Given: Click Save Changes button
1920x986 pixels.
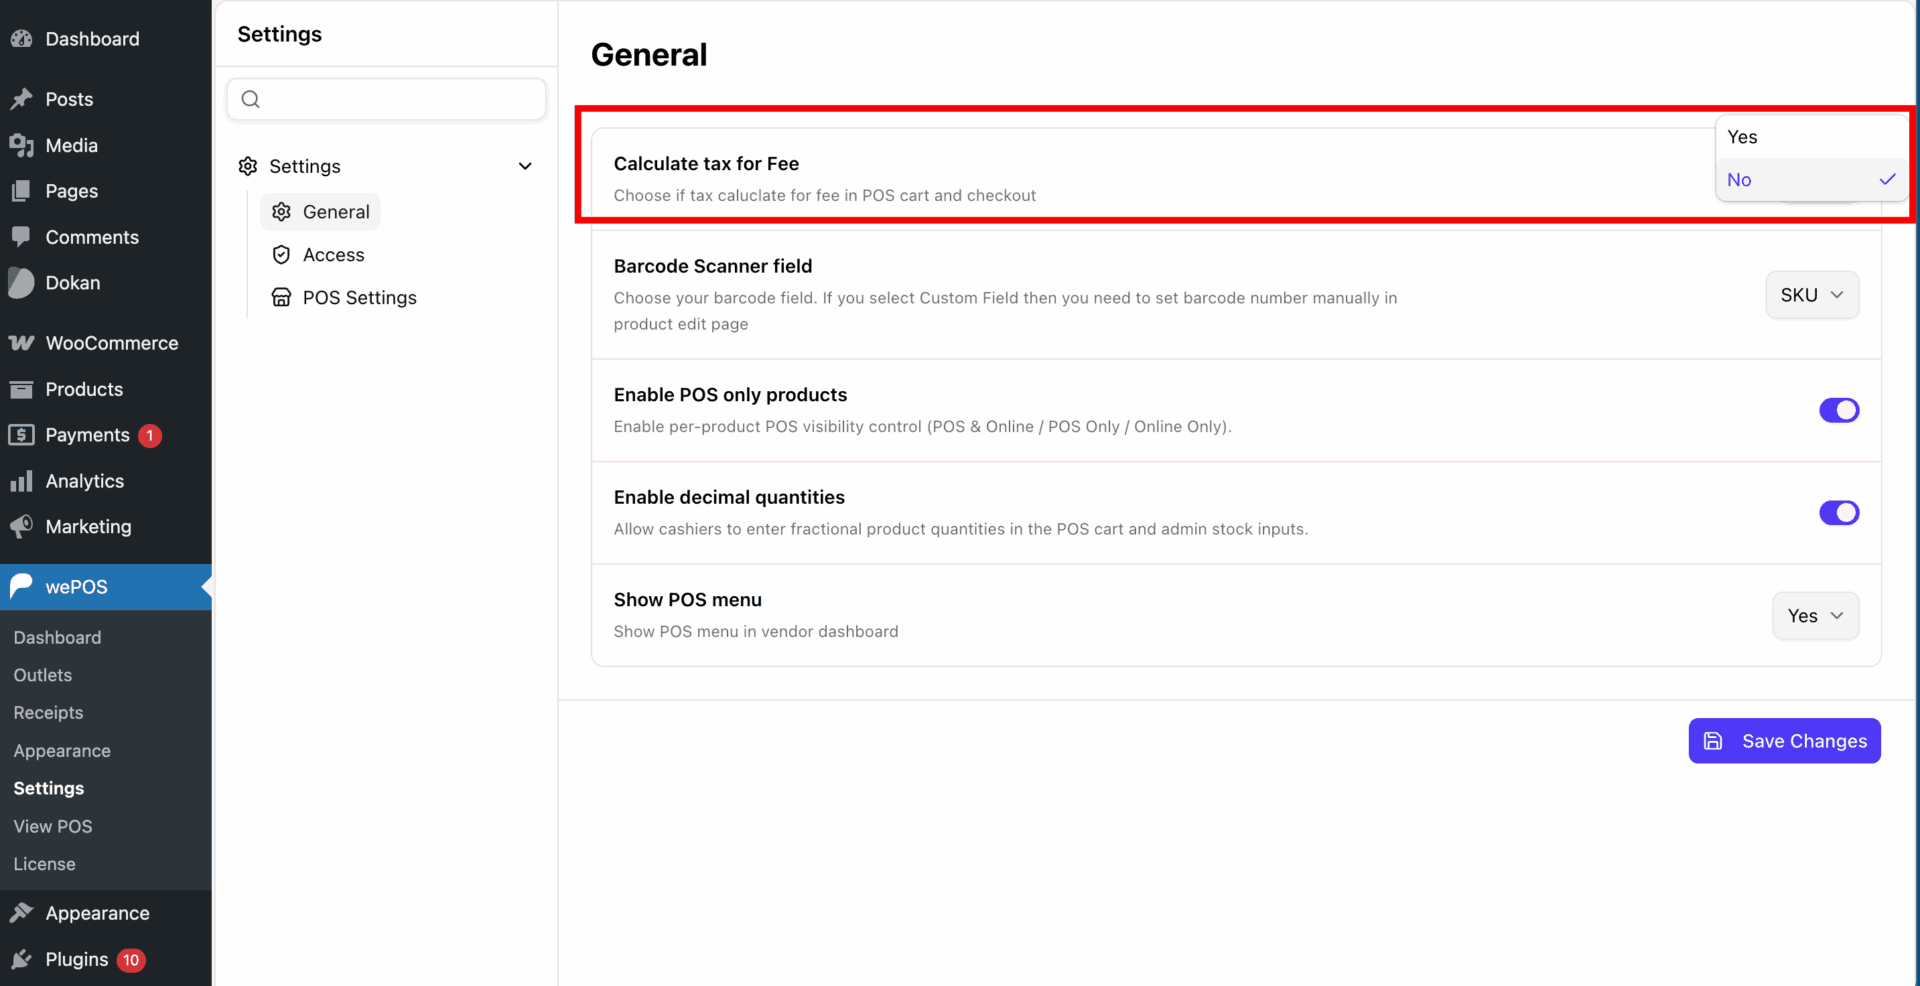Looking at the screenshot, I should (x=1785, y=741).
